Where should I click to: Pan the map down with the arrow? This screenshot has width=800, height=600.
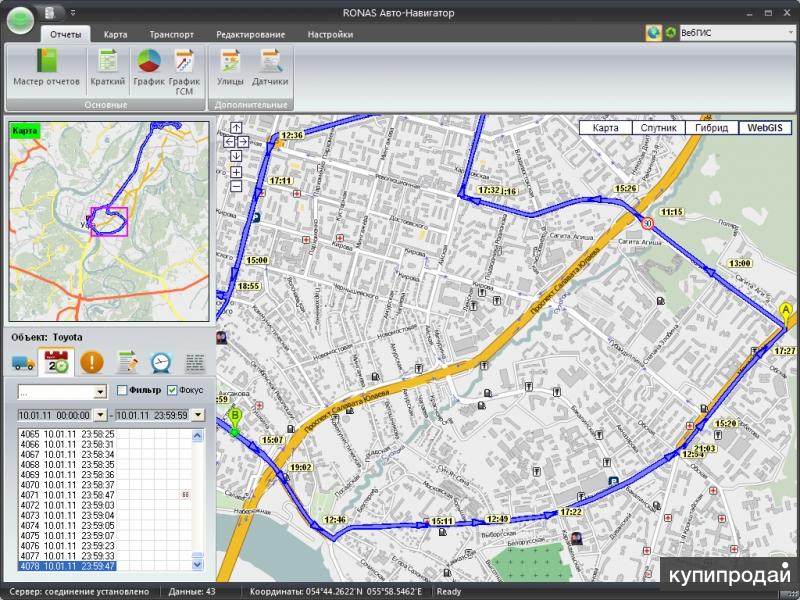point(236,156)
